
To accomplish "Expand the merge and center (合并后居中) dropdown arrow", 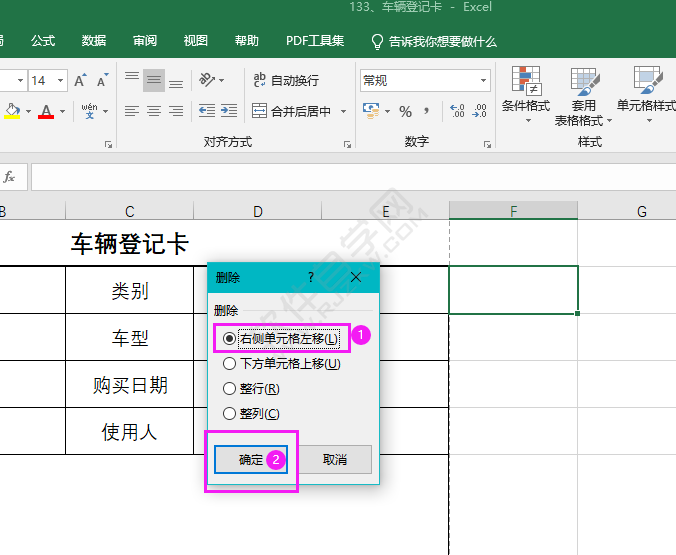I will pyautogui.click(x=344, y=111).
